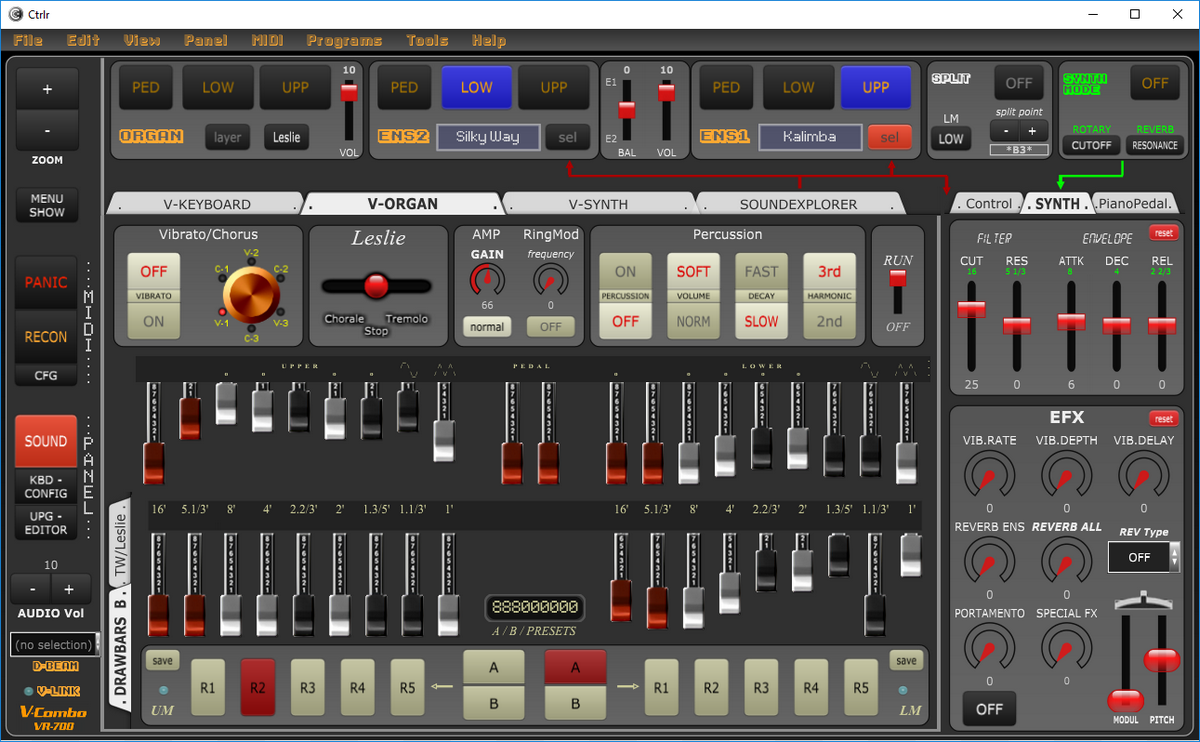Adjust the filter CUT slider
The width and height of the screenshot is (1200, 742).
click(x=970, y=325)
